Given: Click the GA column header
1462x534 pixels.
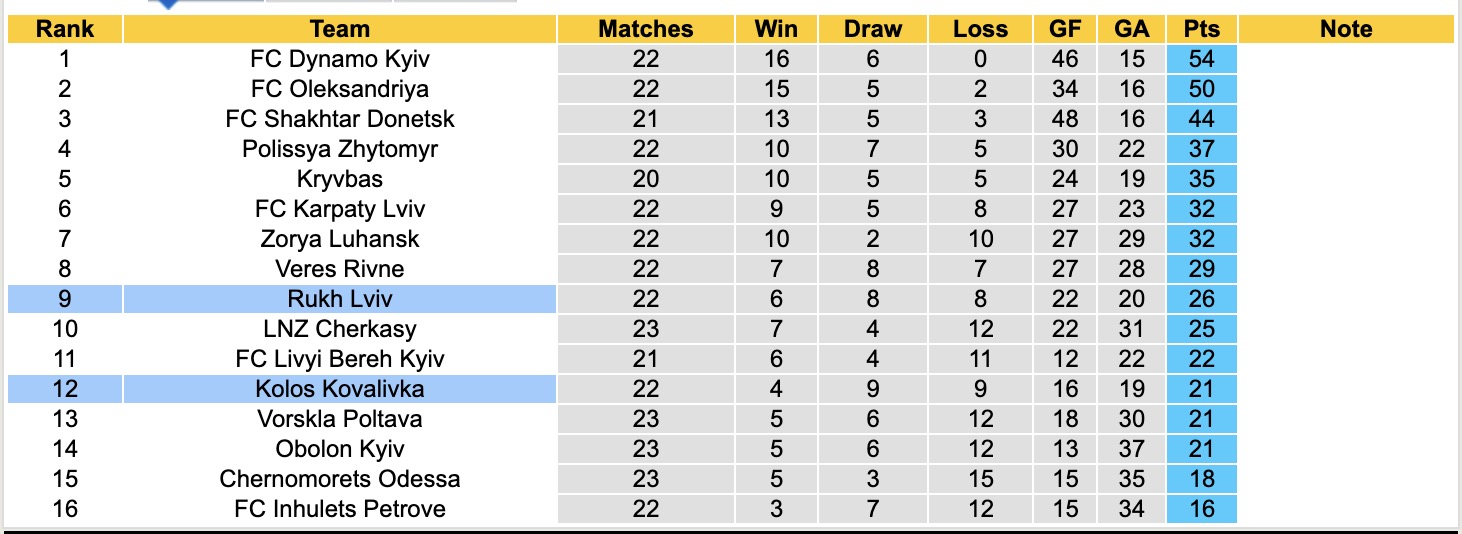Looking at the screenshot, I should [1132, 29].
